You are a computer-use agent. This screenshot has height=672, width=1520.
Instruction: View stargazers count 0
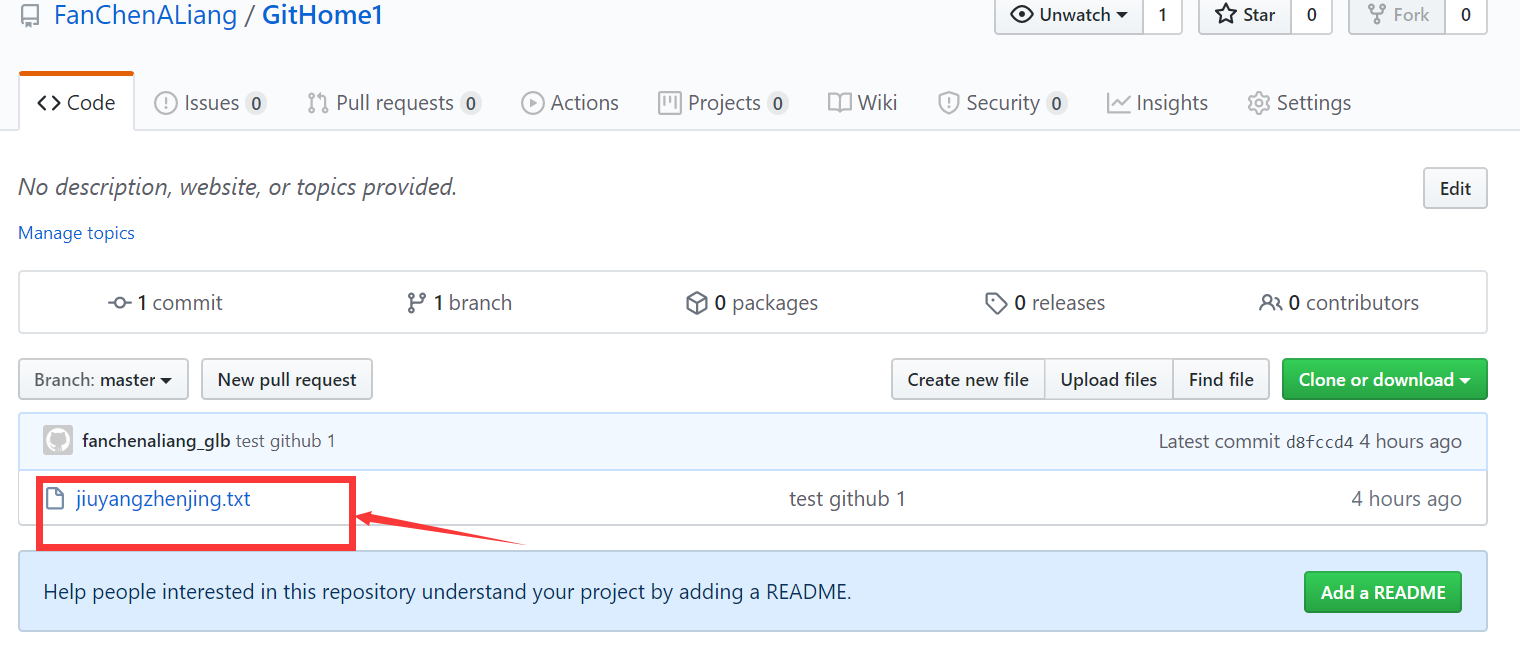pos(1312,15)
